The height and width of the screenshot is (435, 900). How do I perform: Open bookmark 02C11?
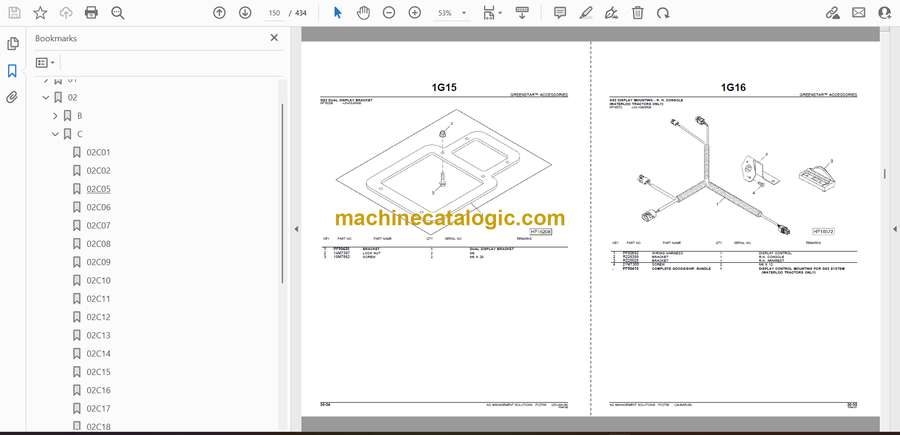coord(99,299)
